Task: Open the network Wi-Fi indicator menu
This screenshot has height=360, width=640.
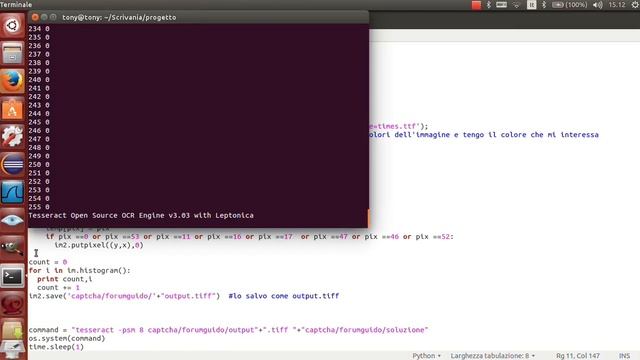Action: point(516,5)
